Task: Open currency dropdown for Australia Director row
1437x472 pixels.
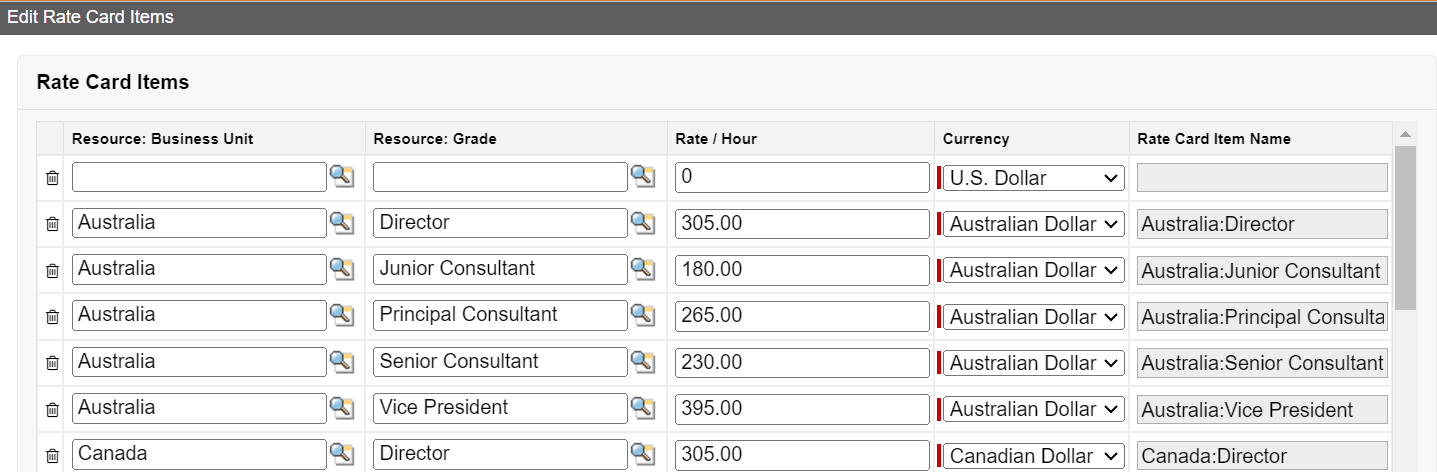Action: tap(1034, 224)
